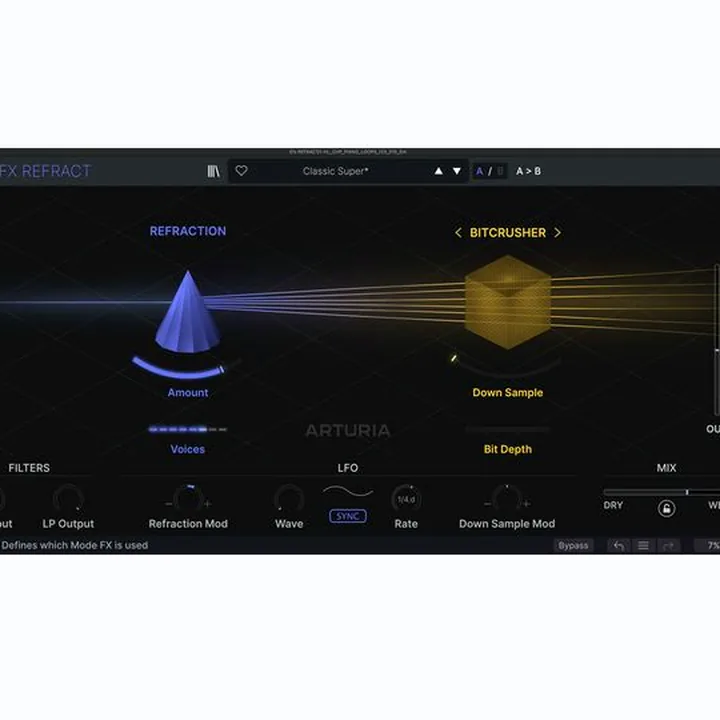The width and height of the screenshot is (720, 720).
Task: Click the Refraction Mod knob
Action: [x=188, y=499]
